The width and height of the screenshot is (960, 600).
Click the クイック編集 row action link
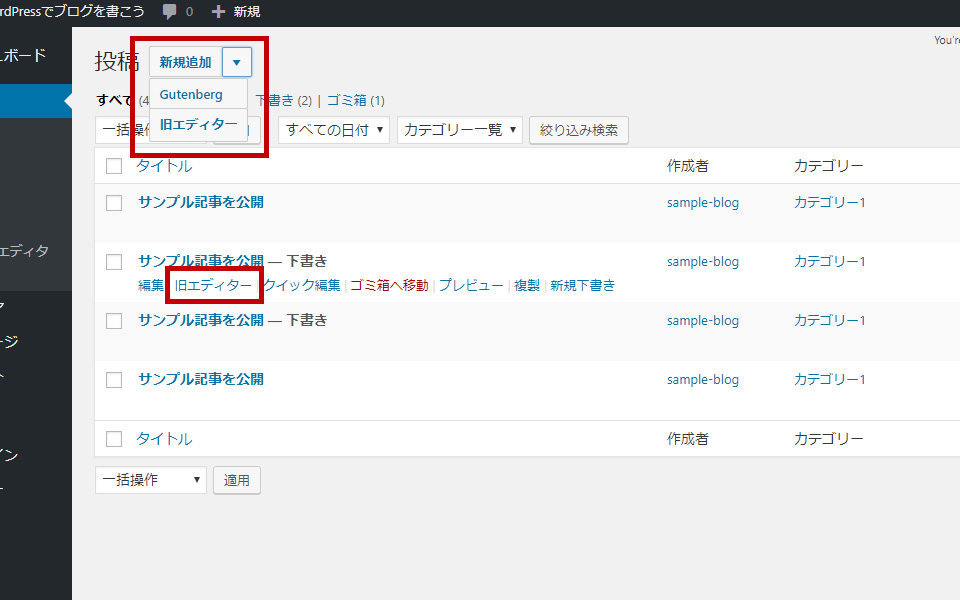[301, 285]
